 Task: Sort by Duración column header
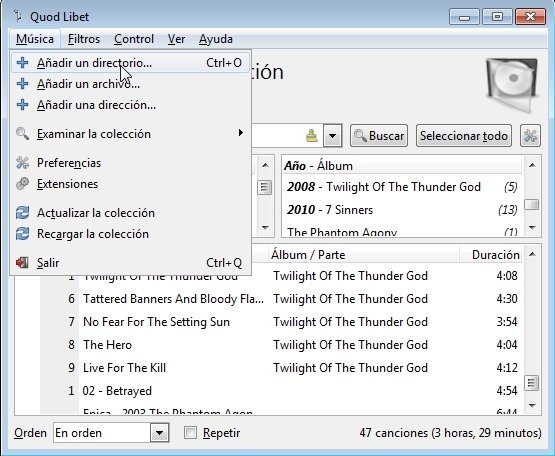click(x=491, y=255)
